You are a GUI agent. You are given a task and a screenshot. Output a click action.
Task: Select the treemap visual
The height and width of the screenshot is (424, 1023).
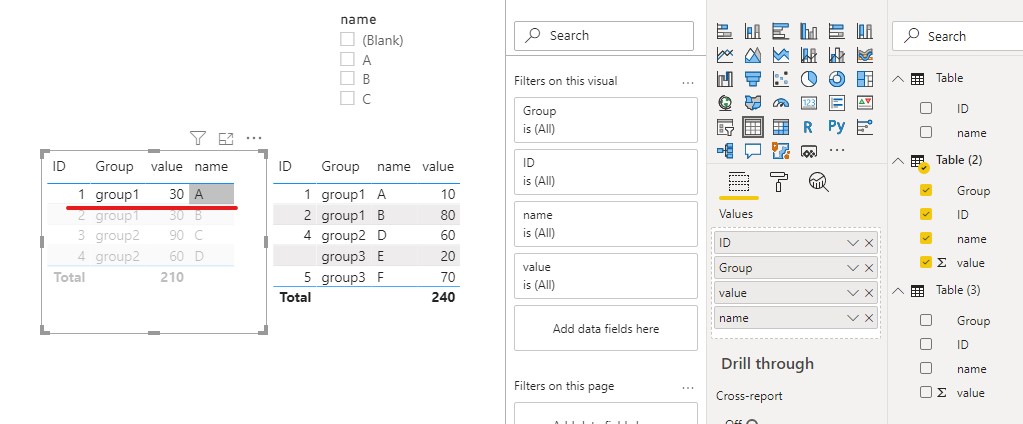tap(865, 79)
